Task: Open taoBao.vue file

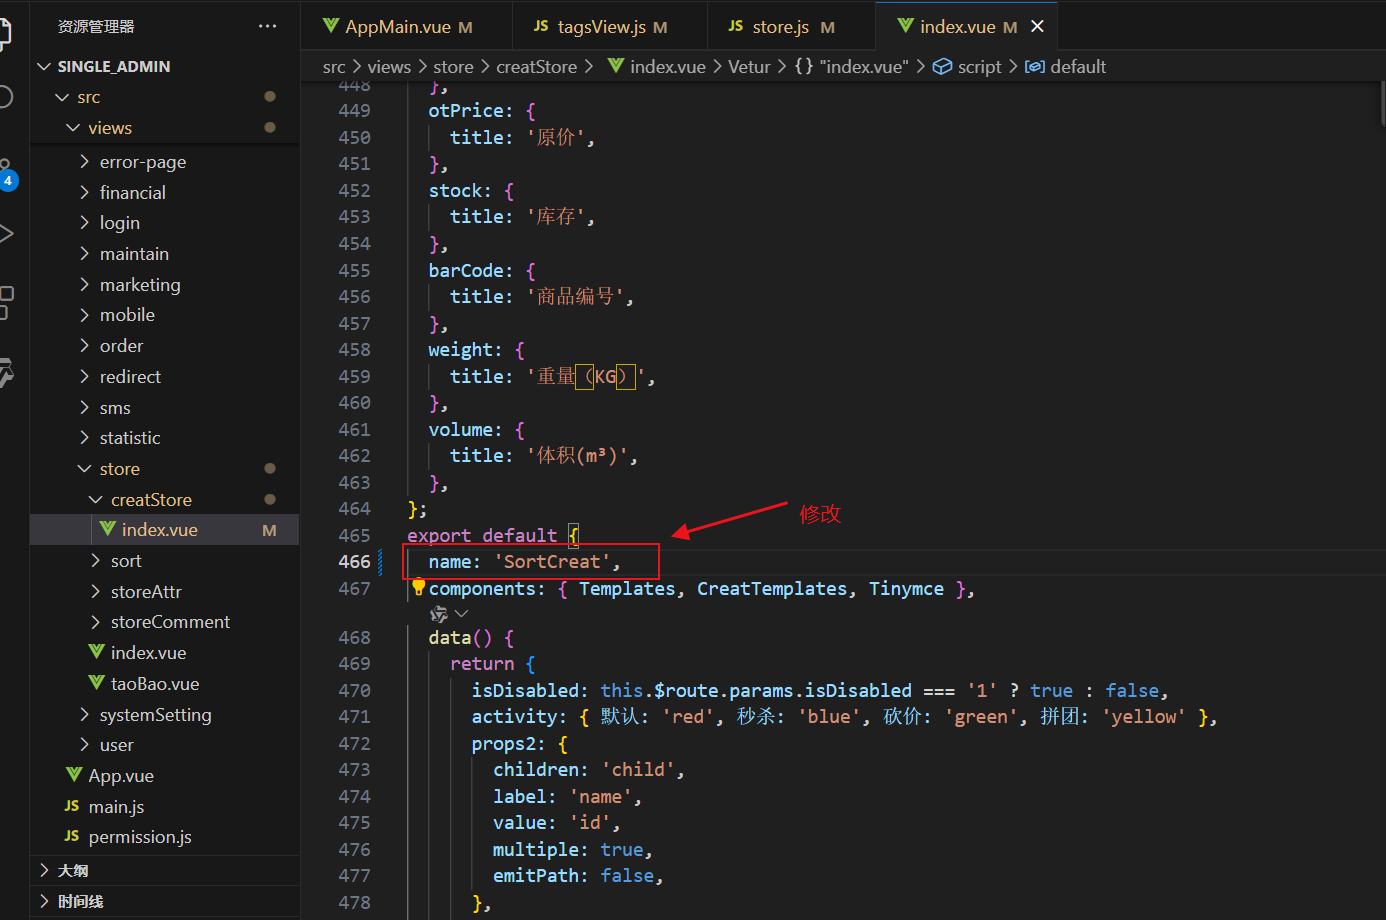Action: pos(165,683)
